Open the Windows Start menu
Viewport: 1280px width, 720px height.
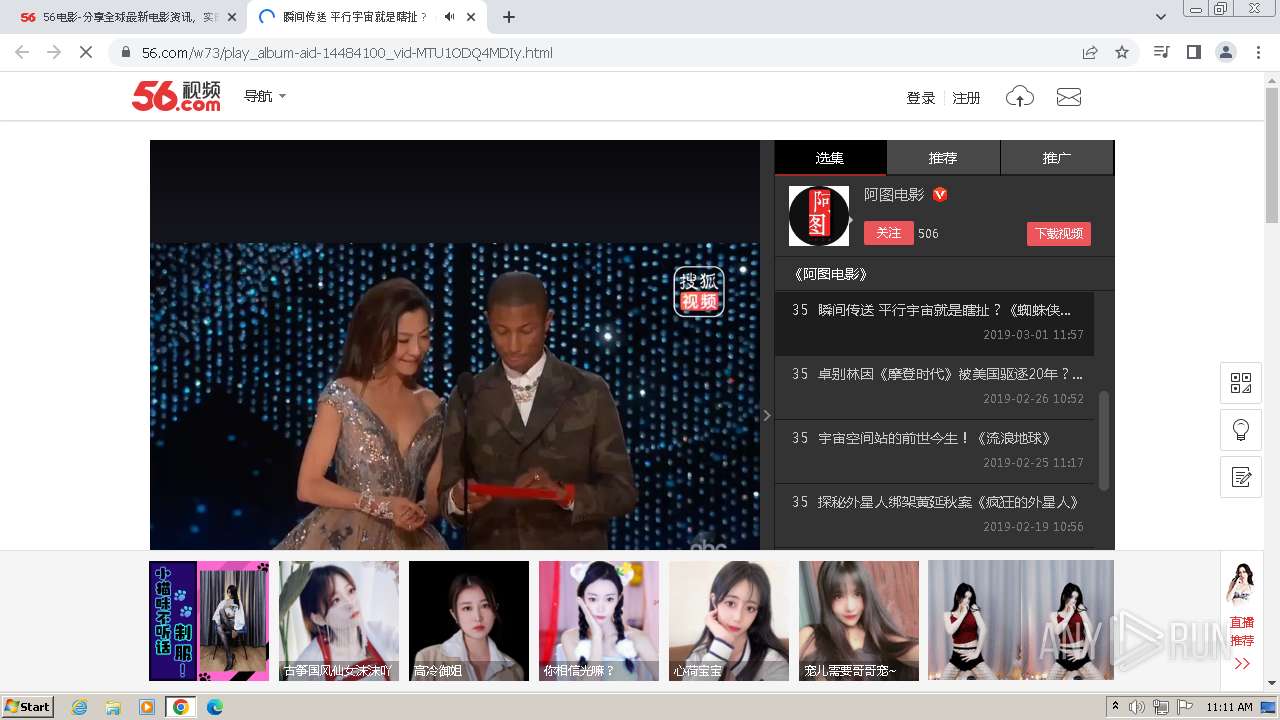[28, 706]
